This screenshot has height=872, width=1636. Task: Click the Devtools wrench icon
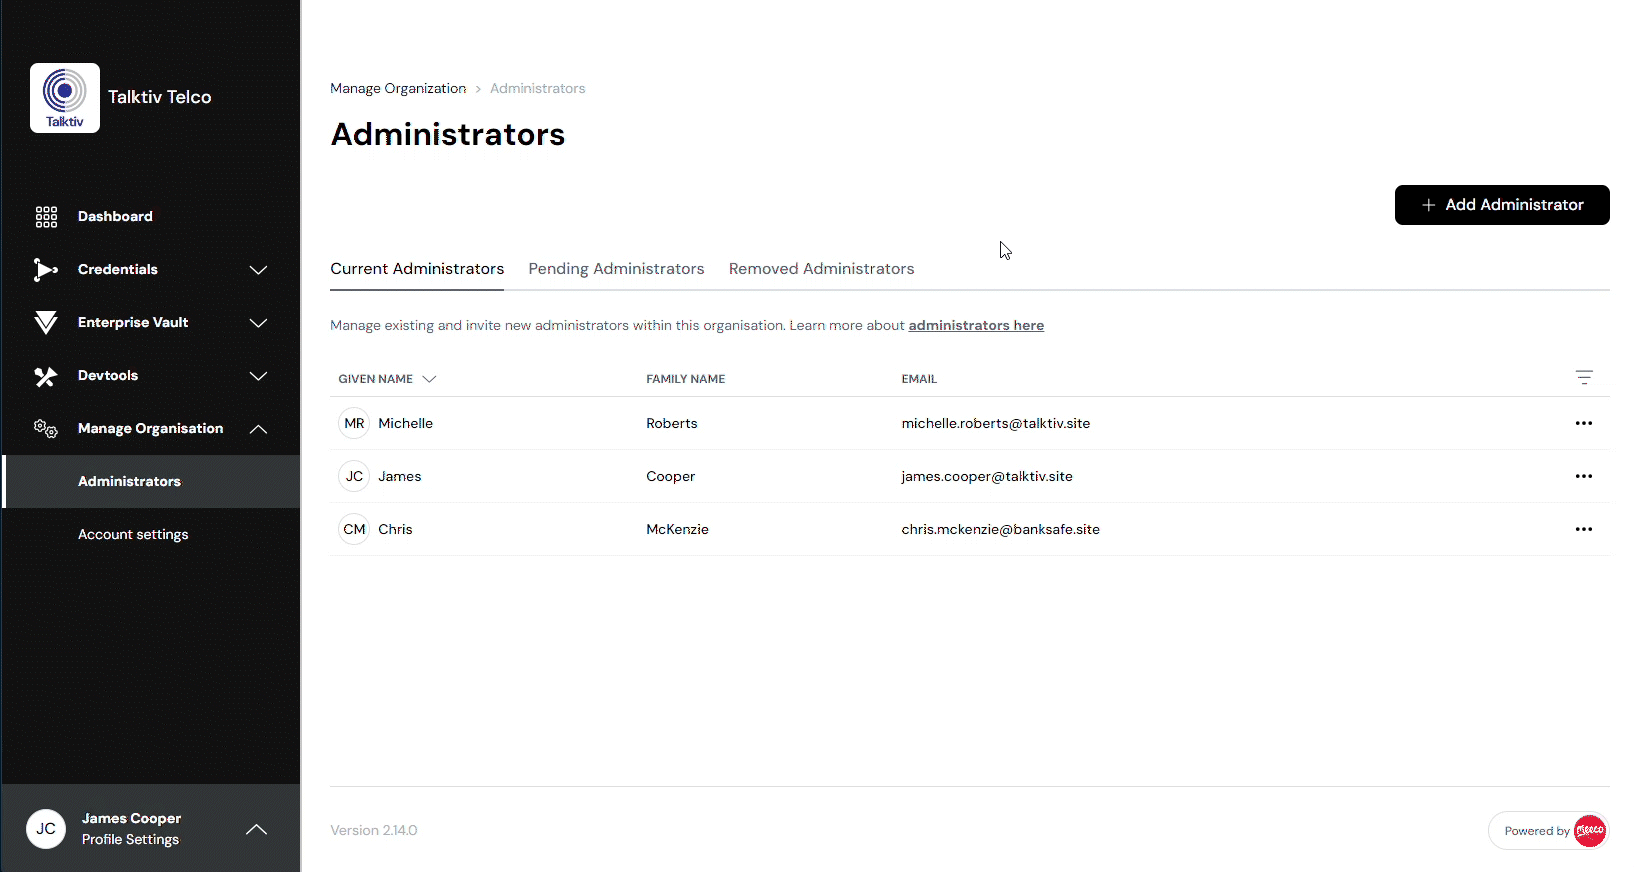(x=45, y=376)
